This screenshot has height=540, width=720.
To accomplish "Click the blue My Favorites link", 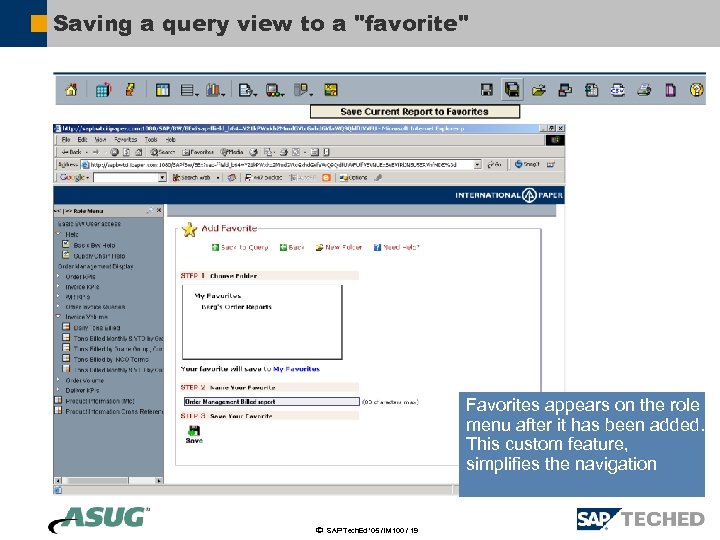I will pos(296,369).
